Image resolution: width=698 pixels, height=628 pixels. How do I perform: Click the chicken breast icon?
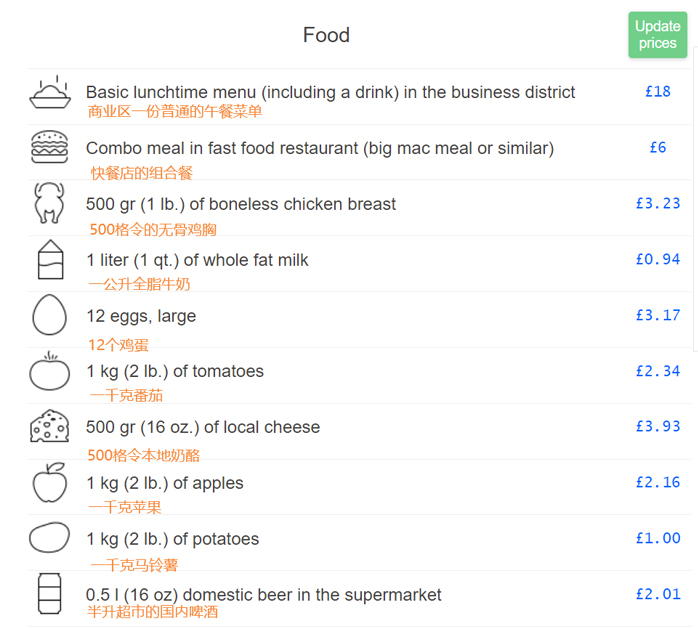click(49, 203)
